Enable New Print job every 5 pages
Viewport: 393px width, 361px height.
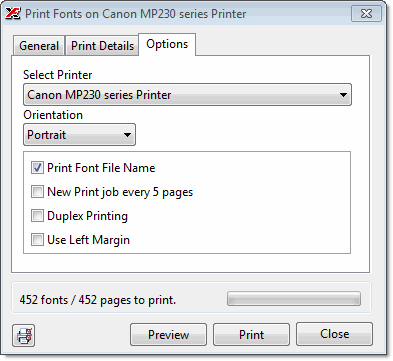click(x=37, y=192)
